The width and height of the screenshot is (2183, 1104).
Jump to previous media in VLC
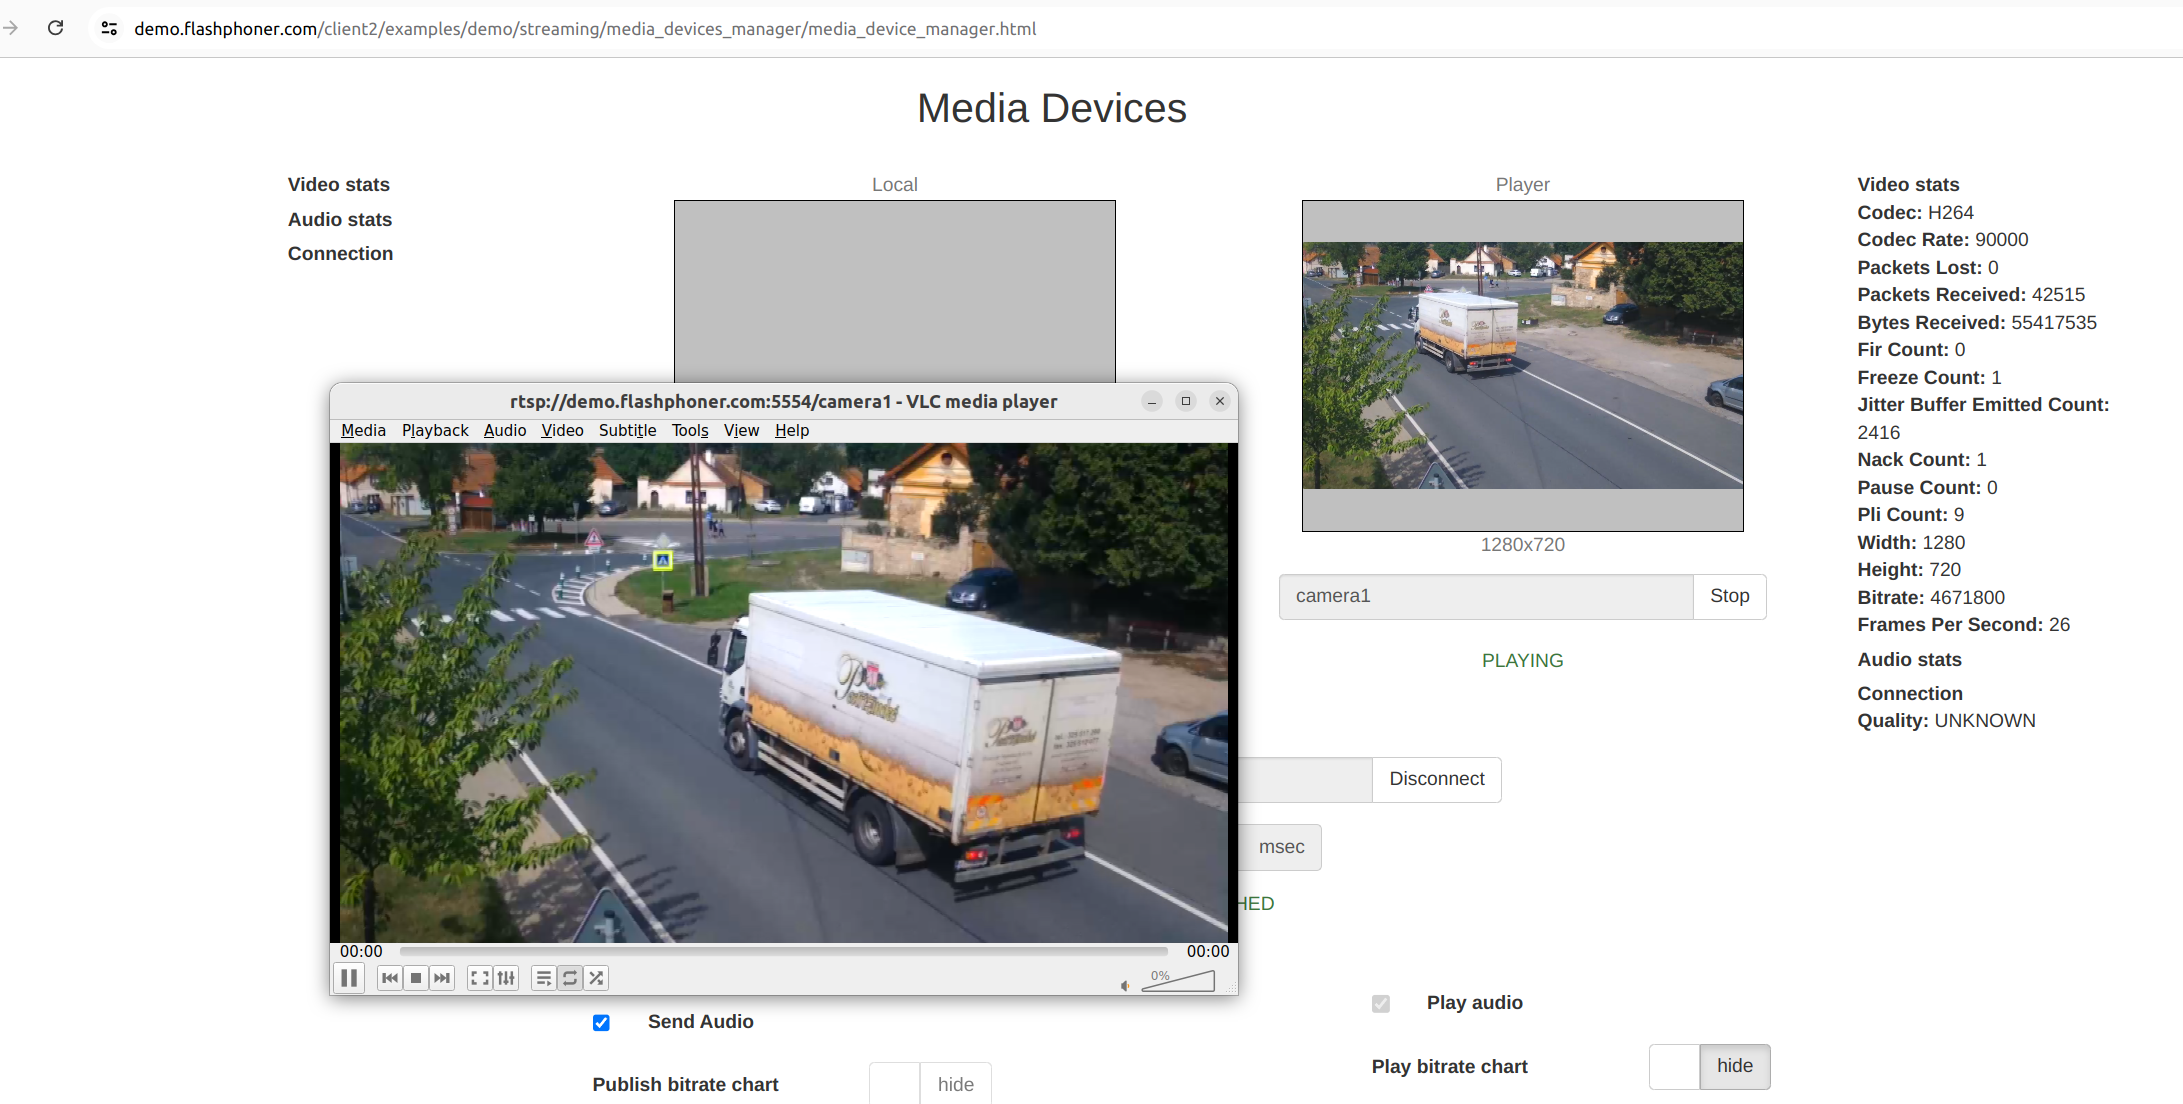pyautogui.click(x=390, y=978)
